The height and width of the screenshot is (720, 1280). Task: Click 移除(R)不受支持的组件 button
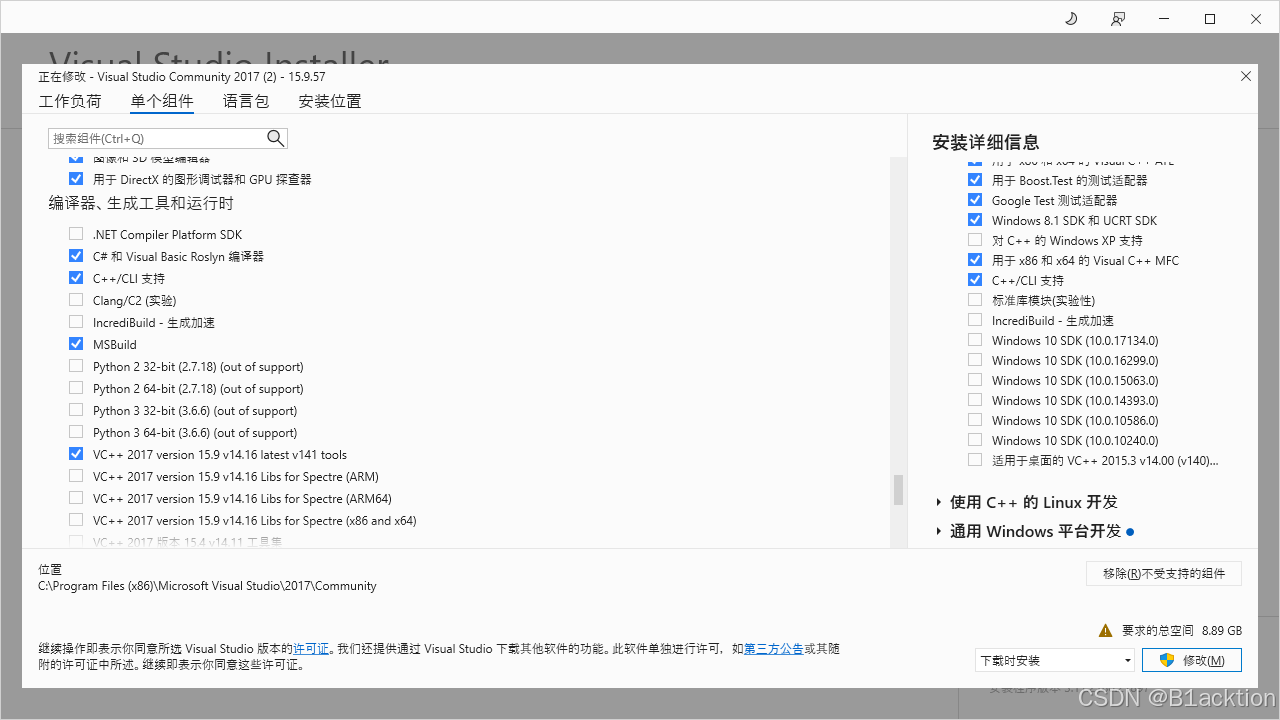point(1164,573)
